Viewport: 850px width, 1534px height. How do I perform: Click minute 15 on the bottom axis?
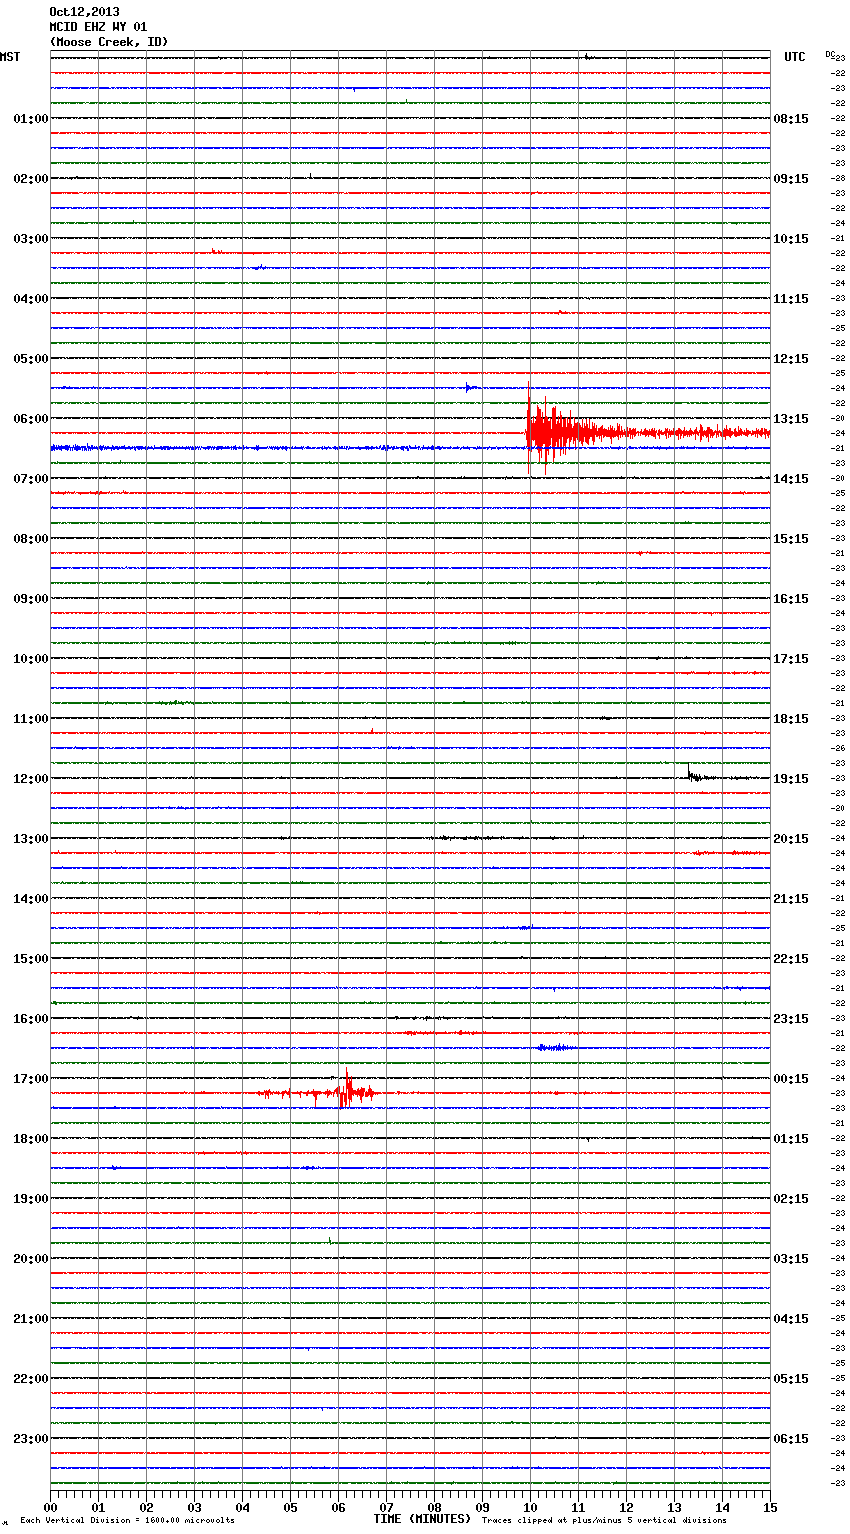click(x=770, y=1507)
